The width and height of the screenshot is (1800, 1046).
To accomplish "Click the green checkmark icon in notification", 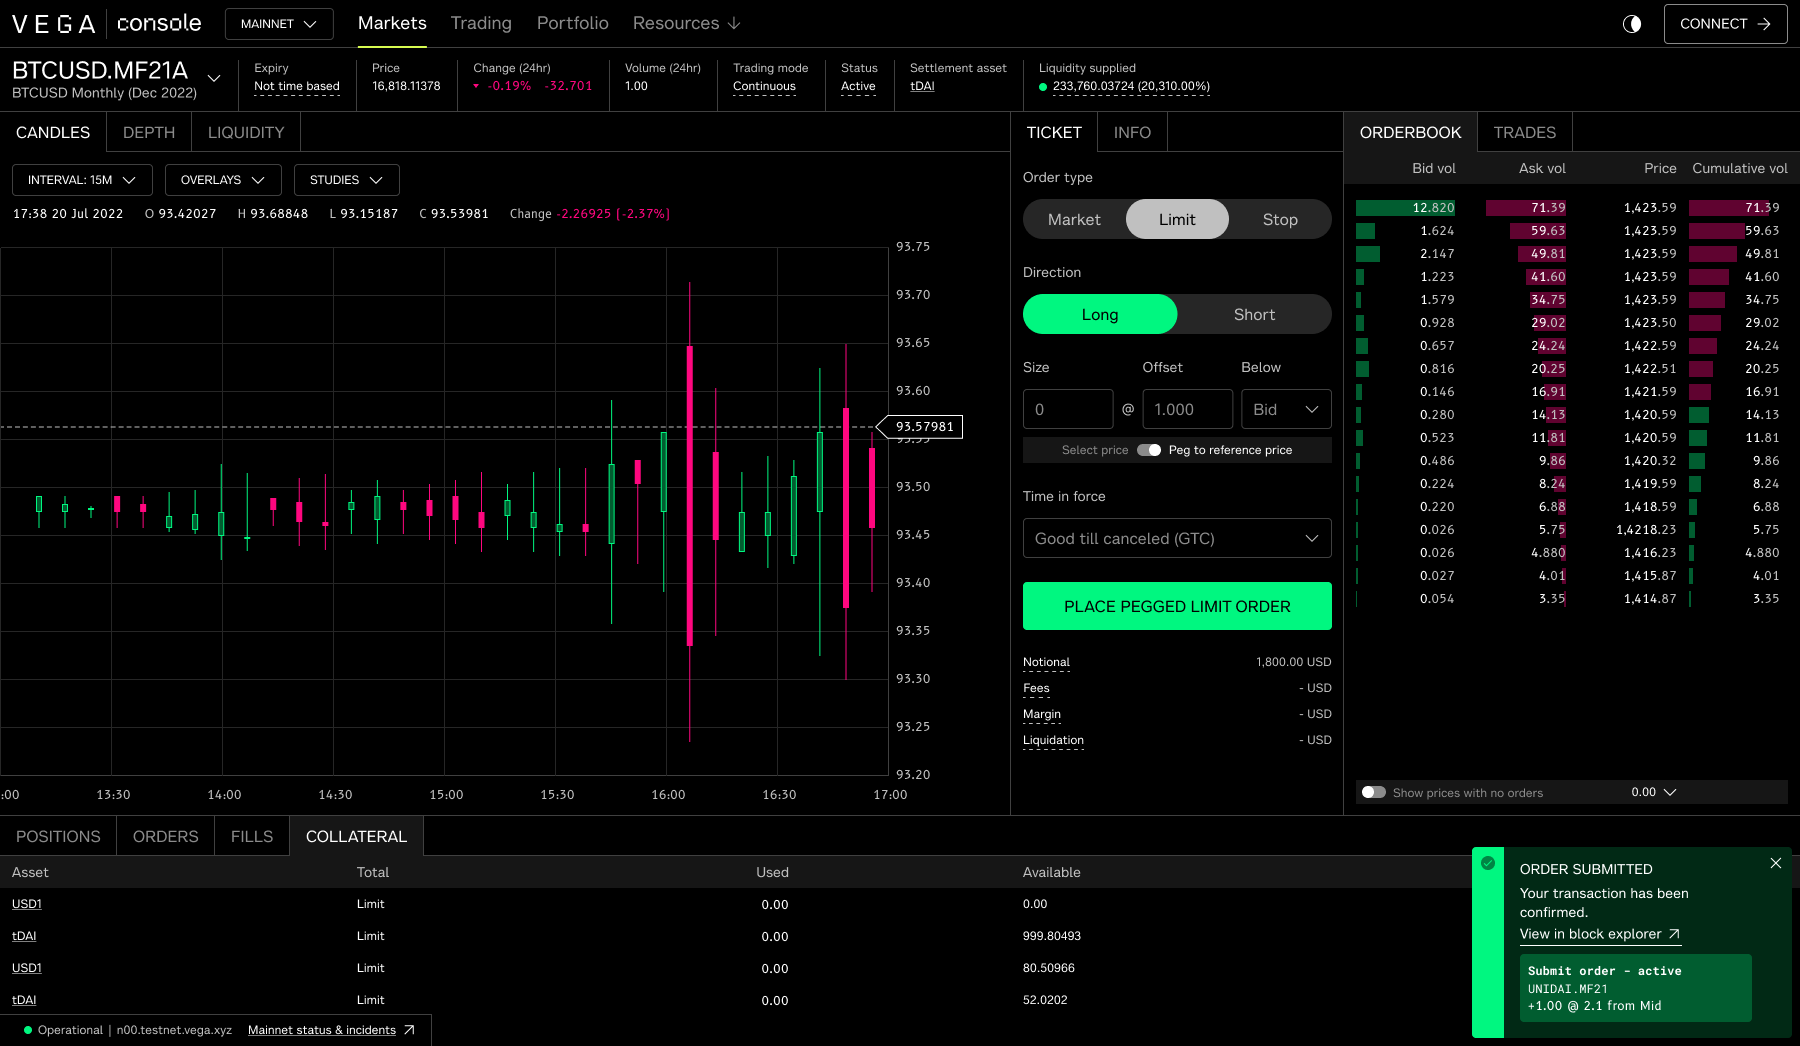I will [x=1488, y=863].
